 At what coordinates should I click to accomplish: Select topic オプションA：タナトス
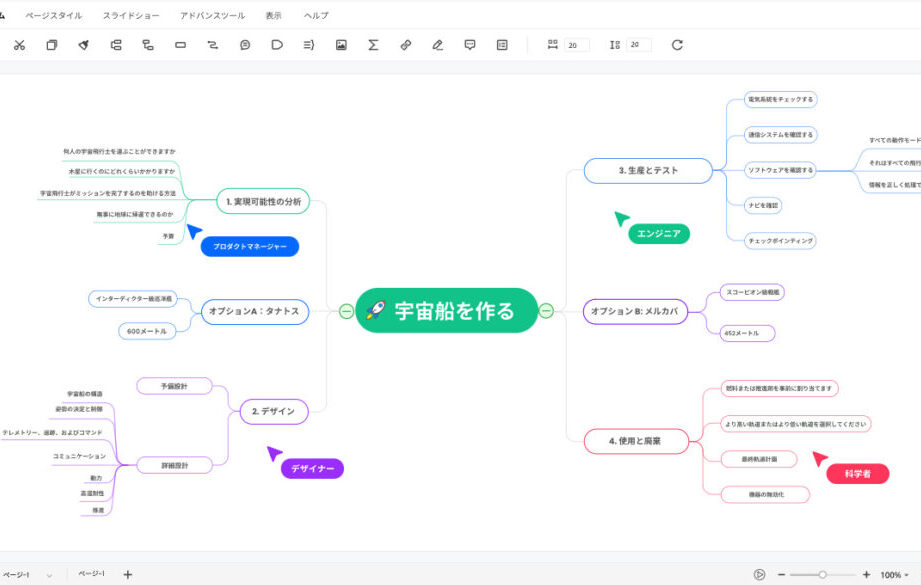pyautogui.click(x=254, y=311)
